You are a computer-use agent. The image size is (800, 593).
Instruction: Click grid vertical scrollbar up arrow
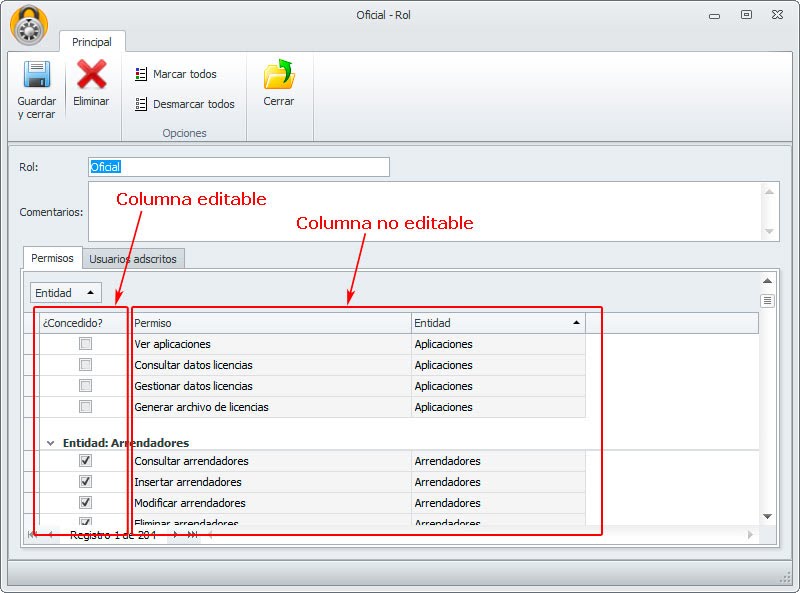pos(767,281)
